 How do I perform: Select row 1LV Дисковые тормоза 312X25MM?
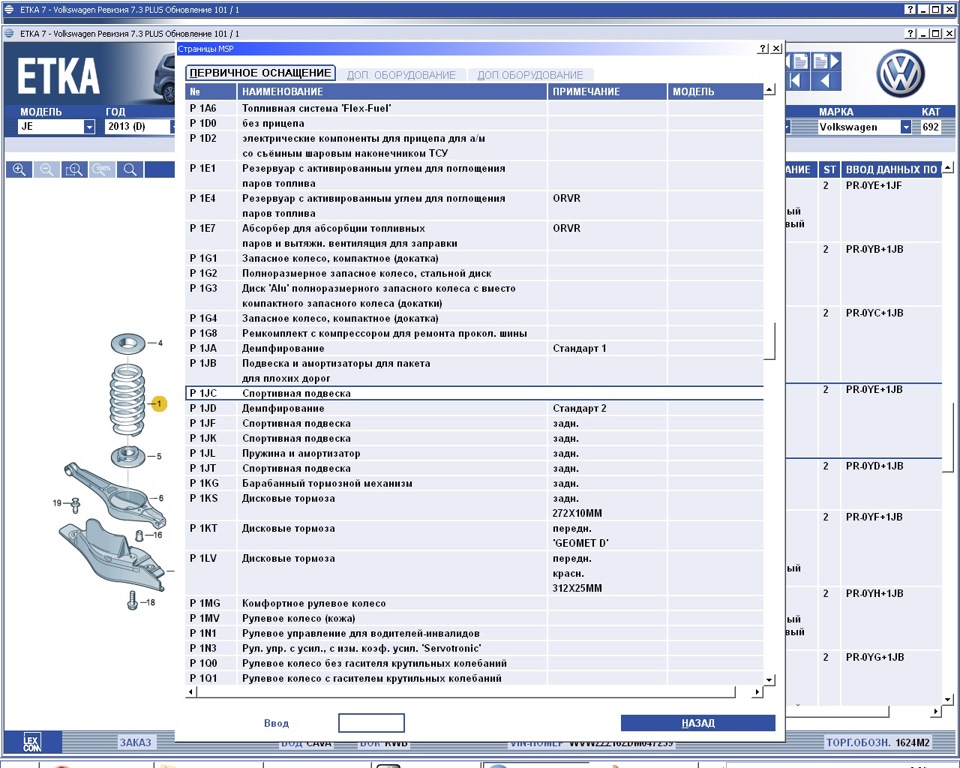click(x=474, y=573)
